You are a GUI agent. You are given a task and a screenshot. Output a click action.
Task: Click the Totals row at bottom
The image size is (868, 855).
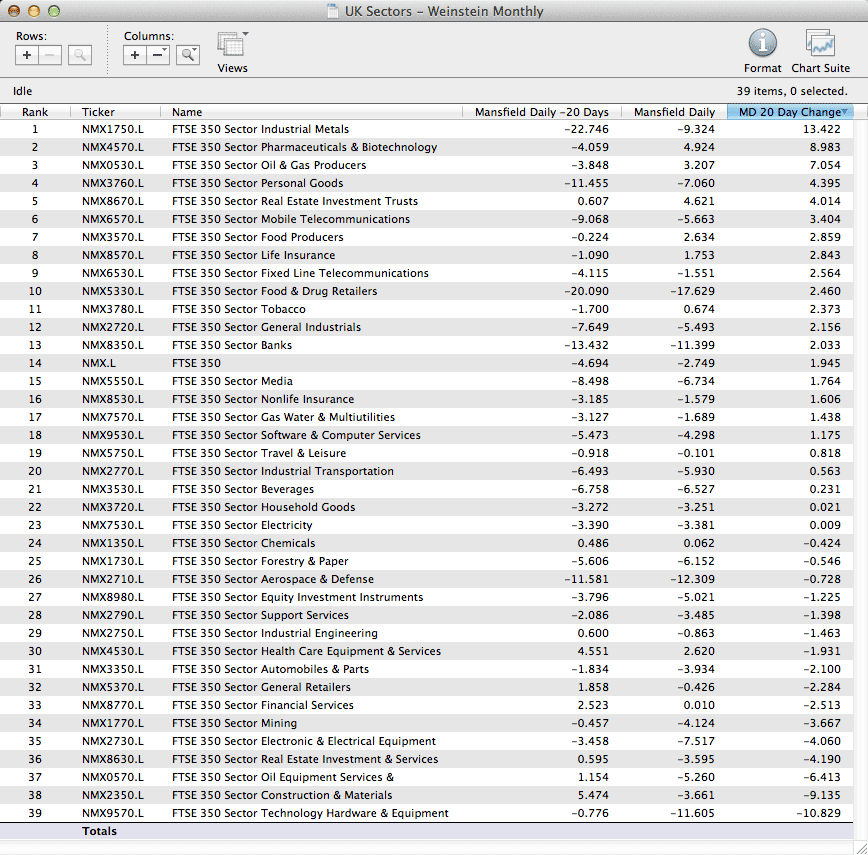(x=100, y=831)
